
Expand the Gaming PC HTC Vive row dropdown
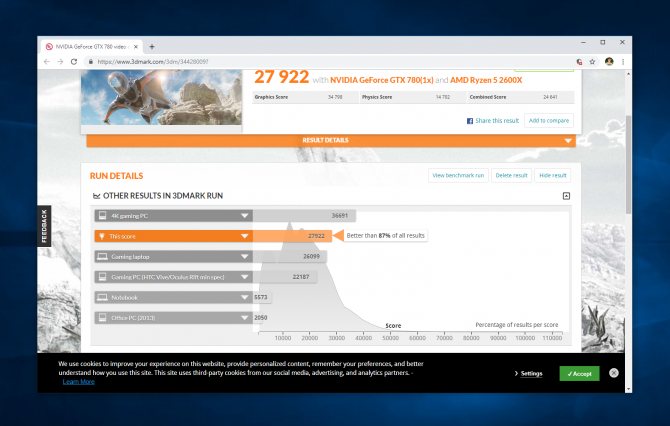pos(244,277)
